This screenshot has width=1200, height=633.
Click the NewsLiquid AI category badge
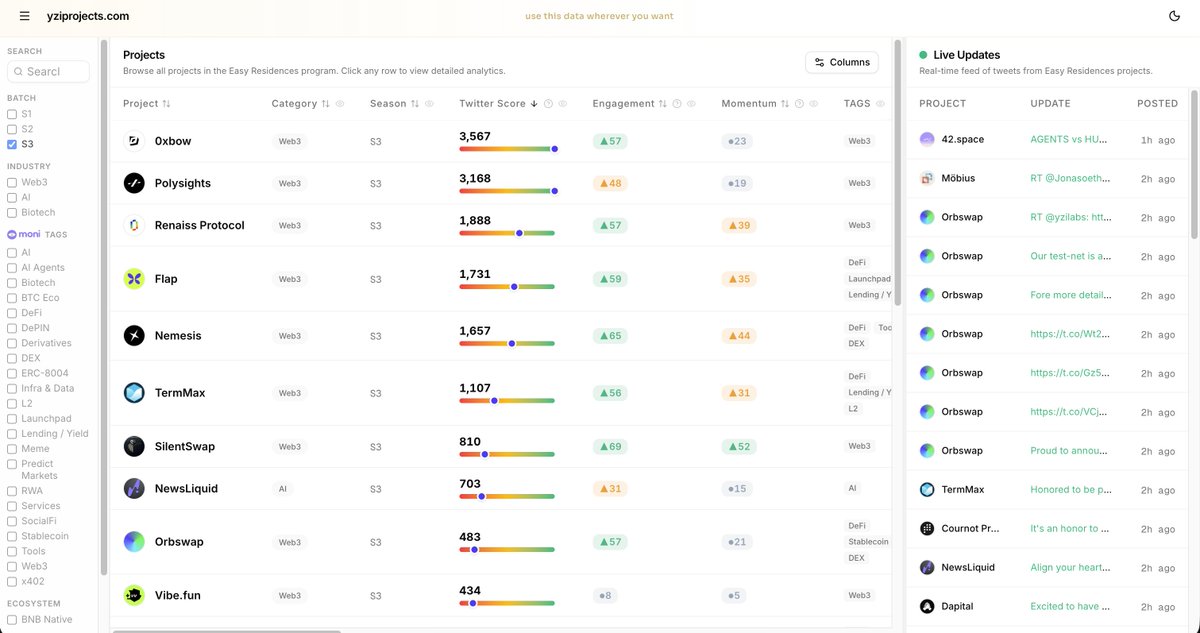pyautogui.click(x=283, y=489)
